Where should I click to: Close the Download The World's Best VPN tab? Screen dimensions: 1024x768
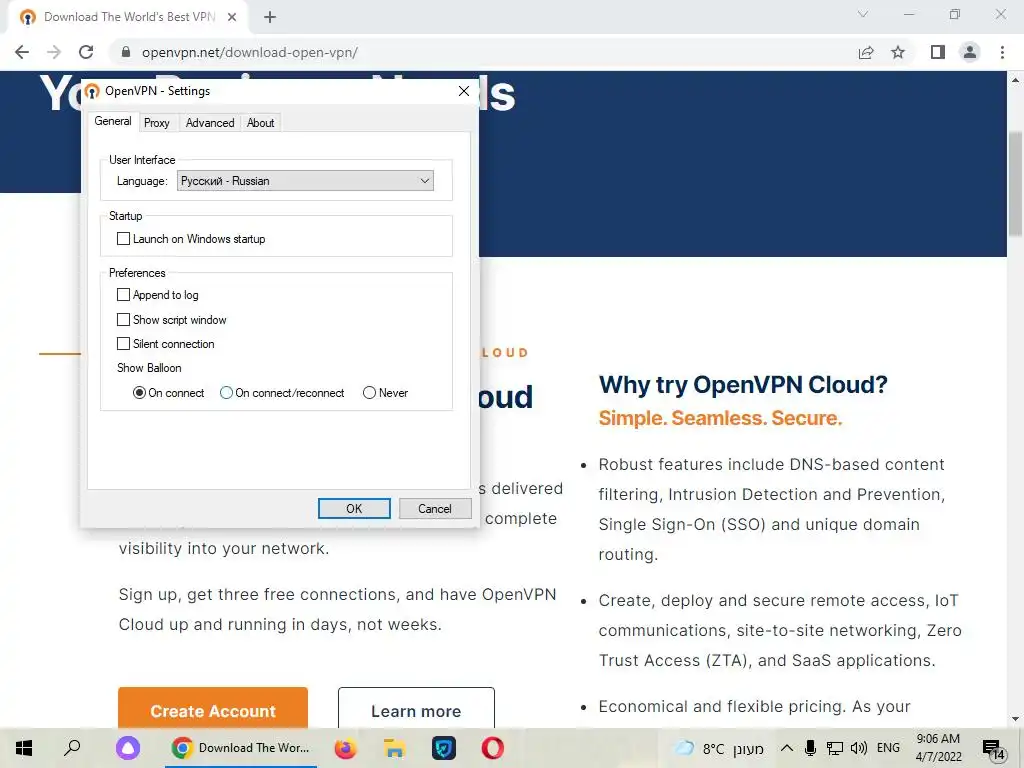(x=232, y=18)
